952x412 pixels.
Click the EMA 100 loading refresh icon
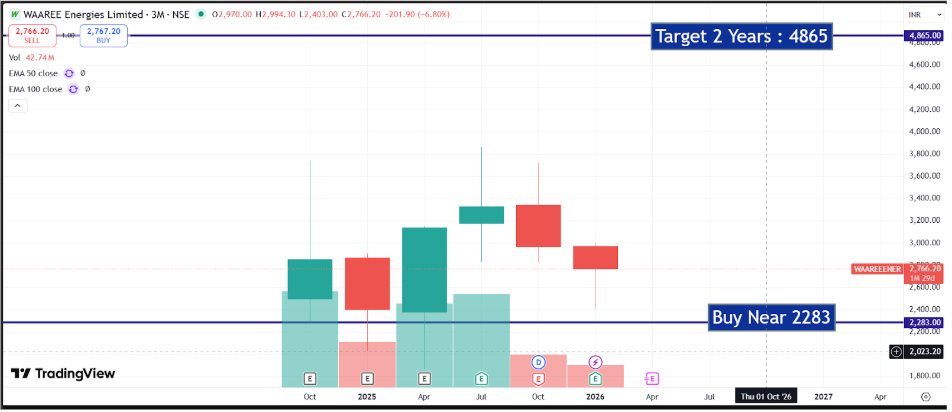[x=73, y=89]
